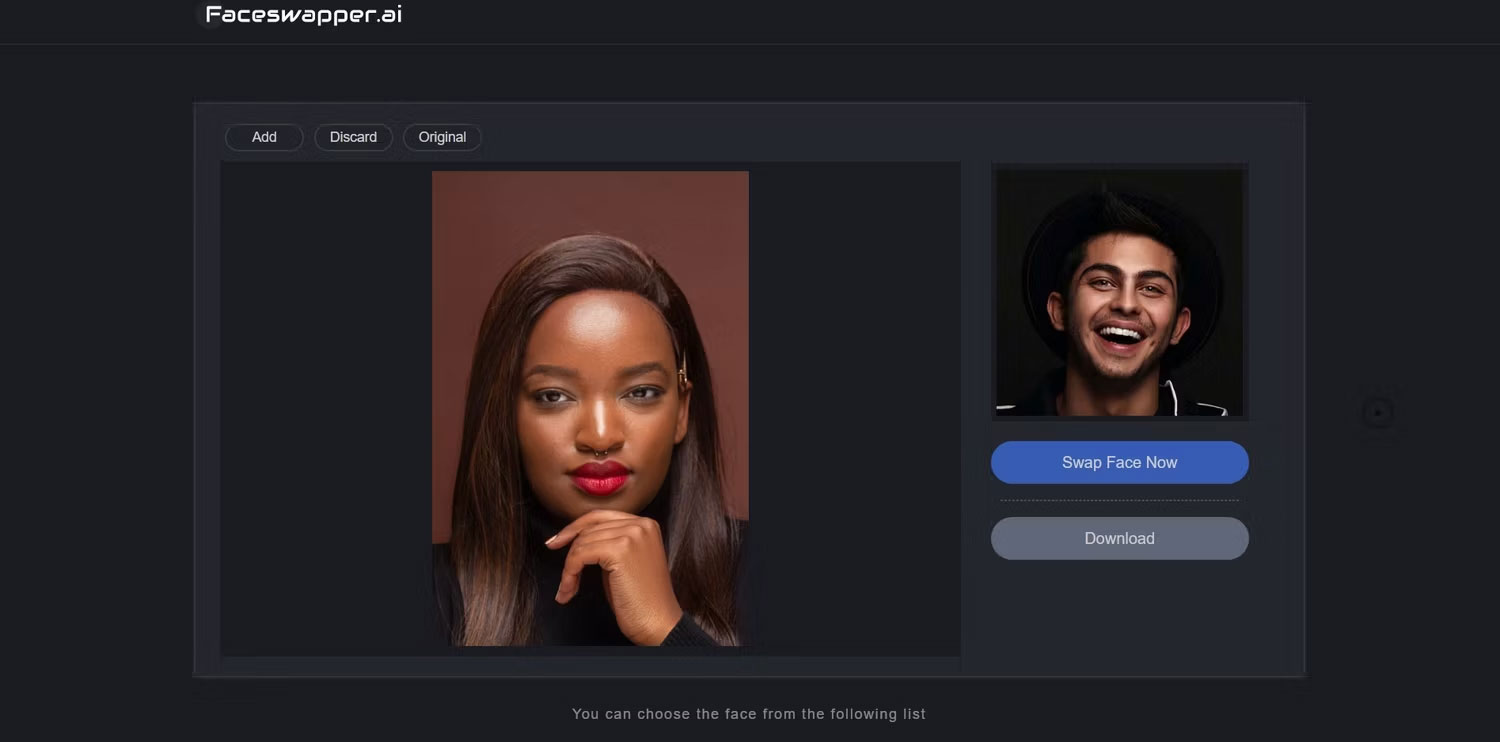Click the Faceswapper.ai logo
Screen dimensions: 1500x742
tap(303, 15)
